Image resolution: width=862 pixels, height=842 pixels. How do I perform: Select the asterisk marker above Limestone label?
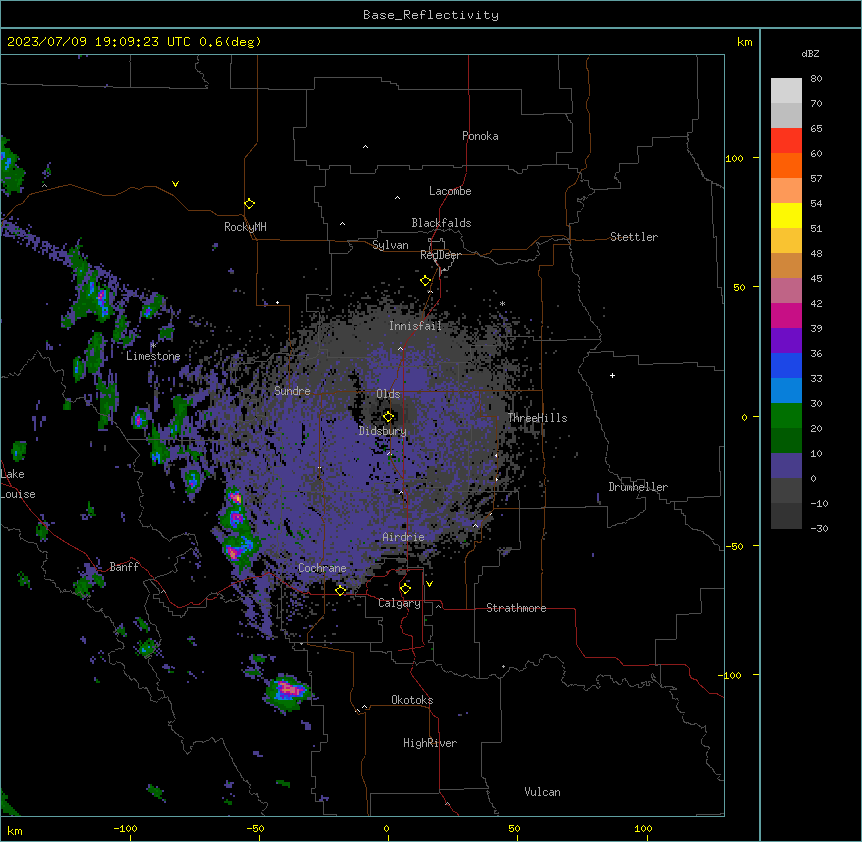[153, 345]
